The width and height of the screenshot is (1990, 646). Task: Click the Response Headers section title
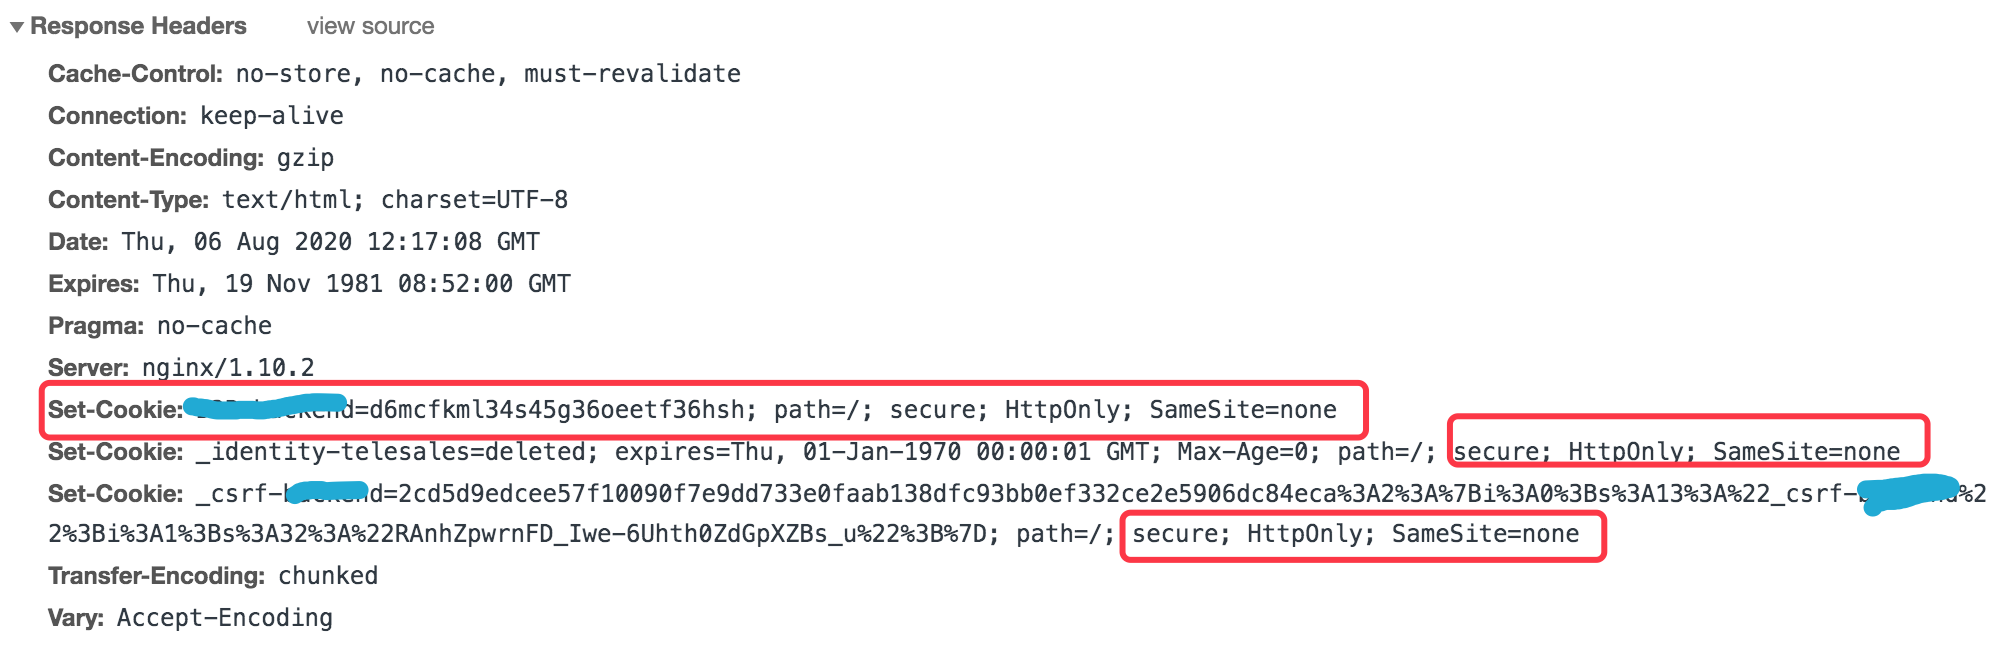(138, 27)
